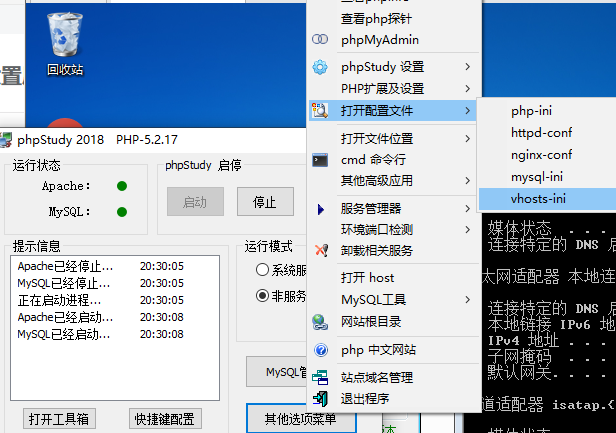Image resolution: width=616 pixels, height=433 pixels.
Task: Expand the MySQL工具 submenu arrow
Action: point(468,300)
